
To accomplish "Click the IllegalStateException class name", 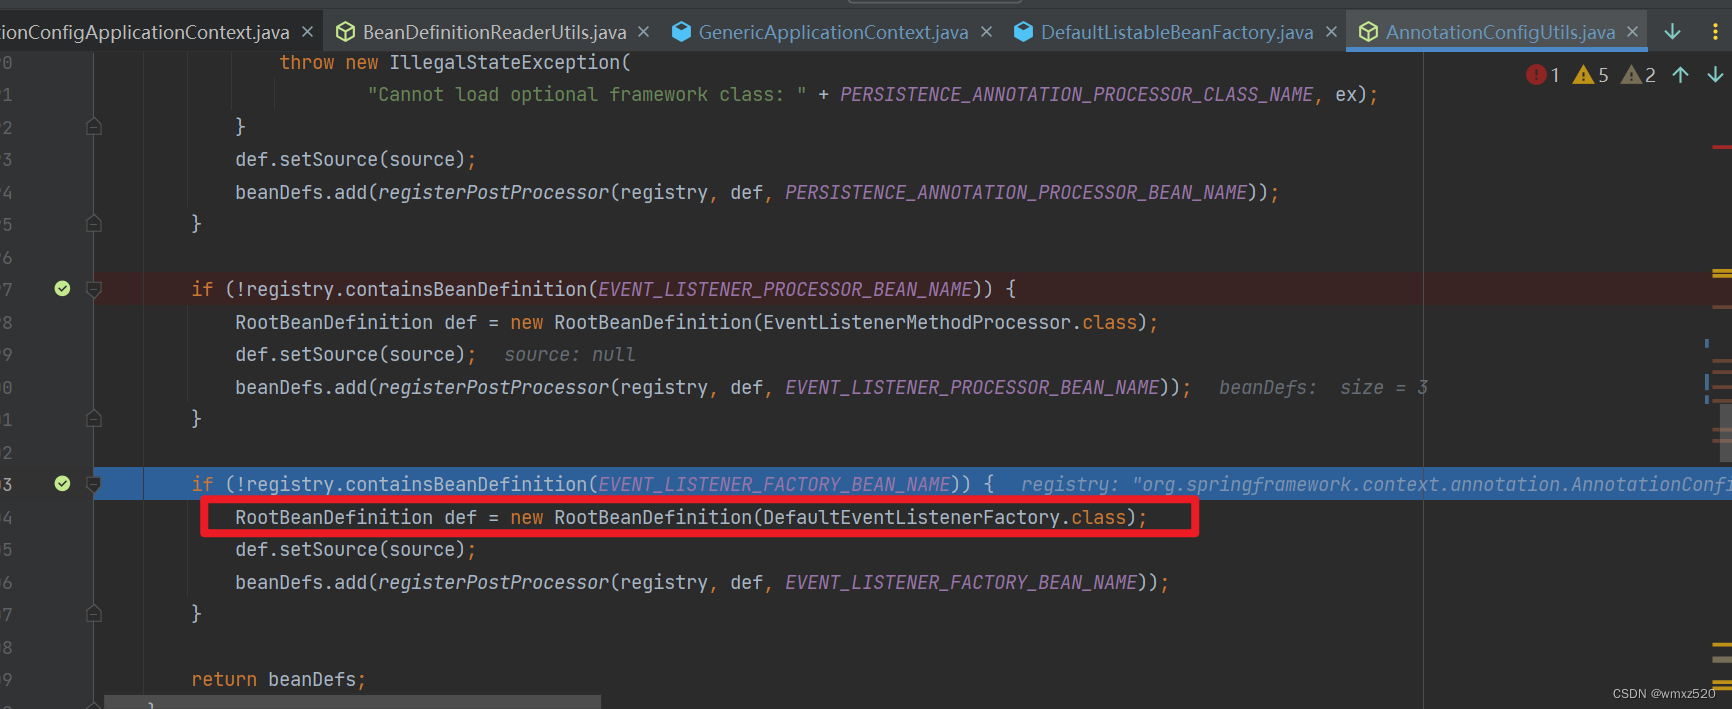I will point(505,62).
